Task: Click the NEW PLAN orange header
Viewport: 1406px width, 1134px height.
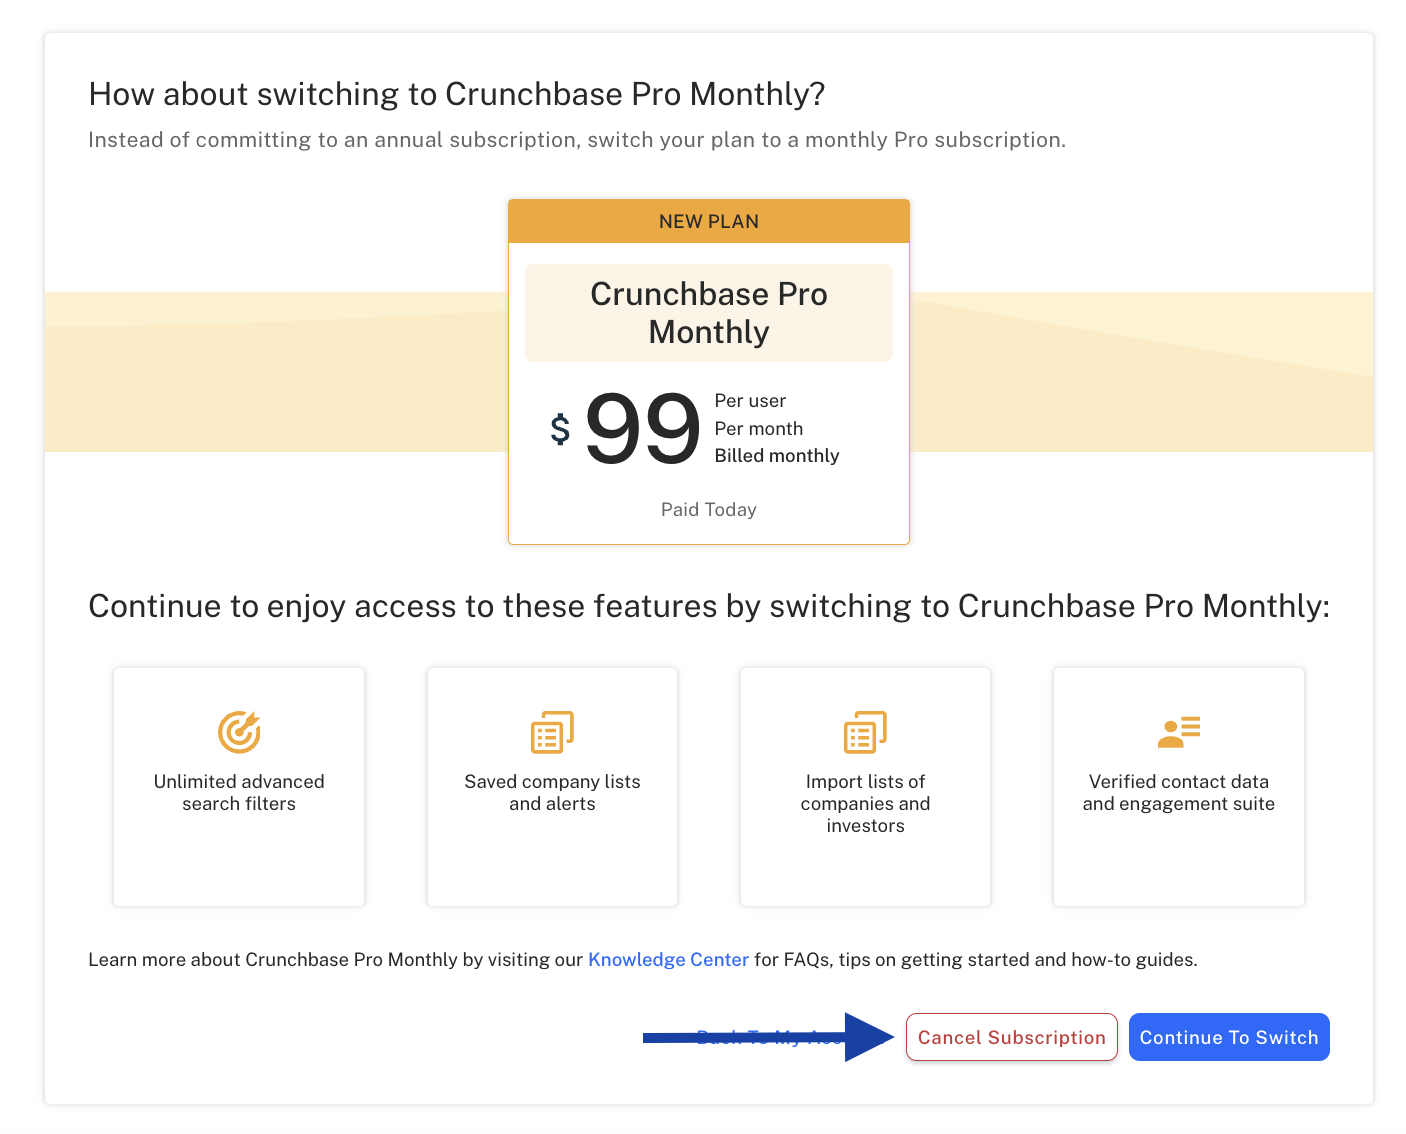Action: (x=709, y=221)
